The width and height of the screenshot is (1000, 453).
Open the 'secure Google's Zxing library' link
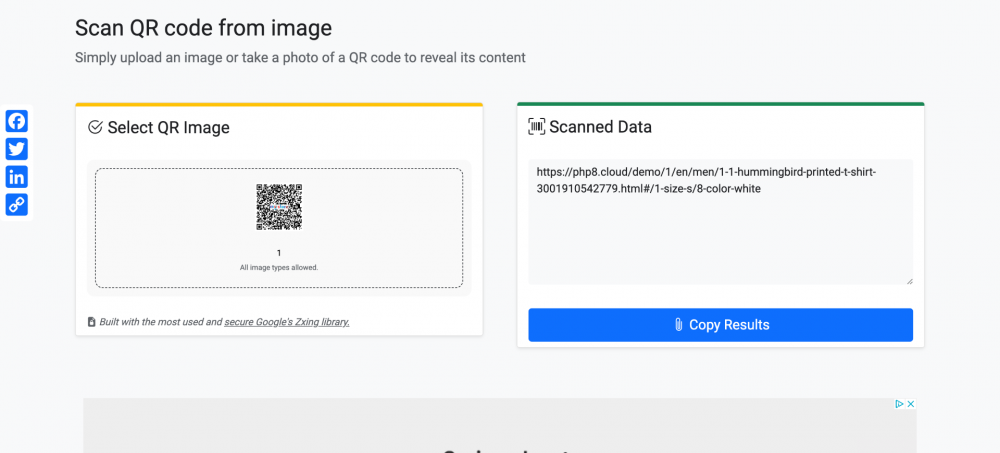click(287, 322)
